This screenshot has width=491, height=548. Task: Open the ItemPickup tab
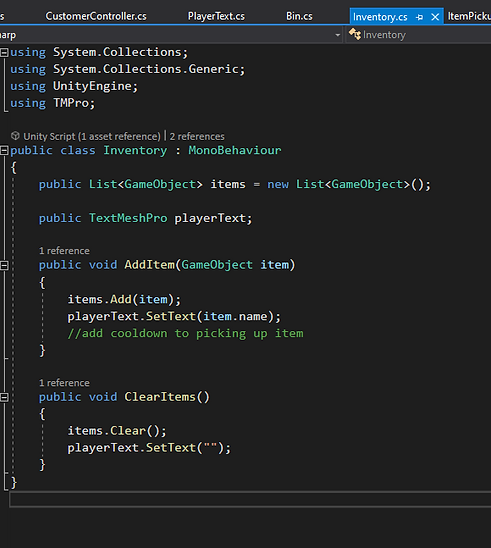click(x=469, y=16)
